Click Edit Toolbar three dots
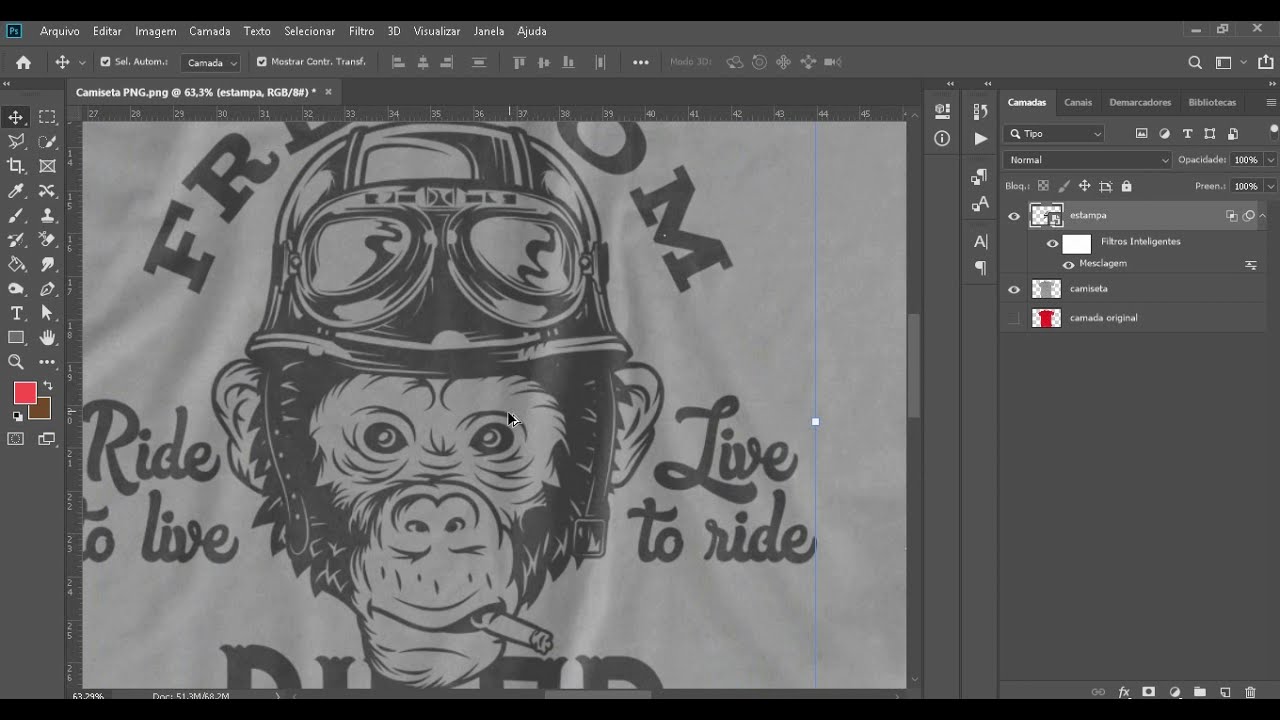 click(47, 362)
